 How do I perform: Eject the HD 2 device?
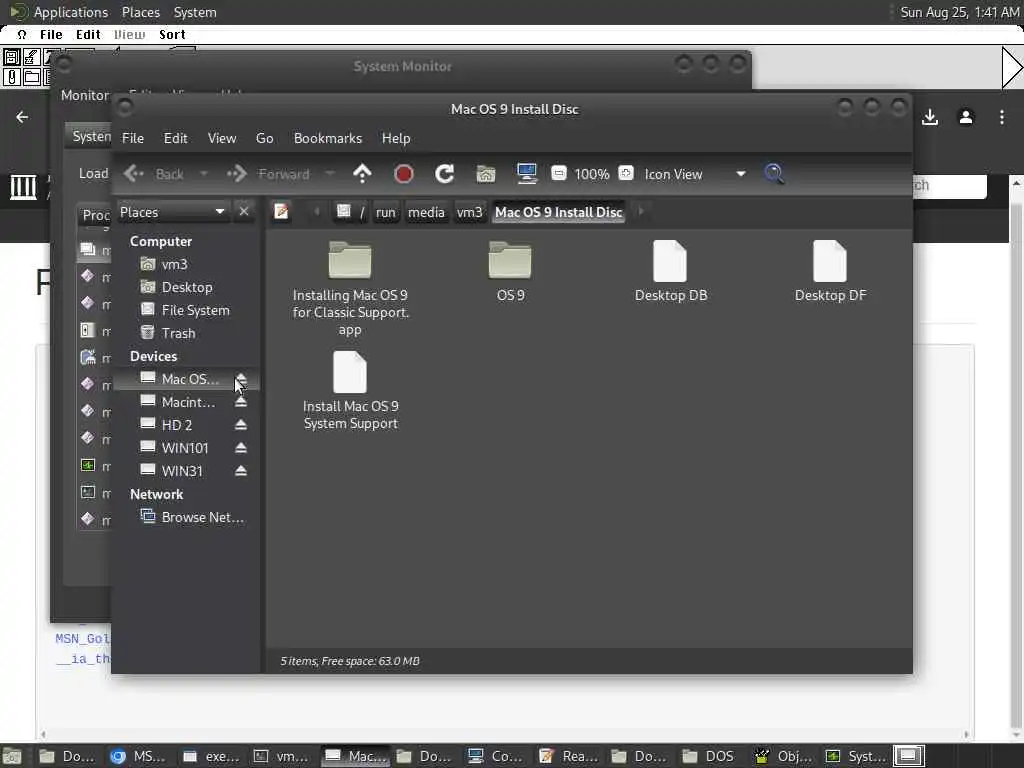click(x=241, y=425)
